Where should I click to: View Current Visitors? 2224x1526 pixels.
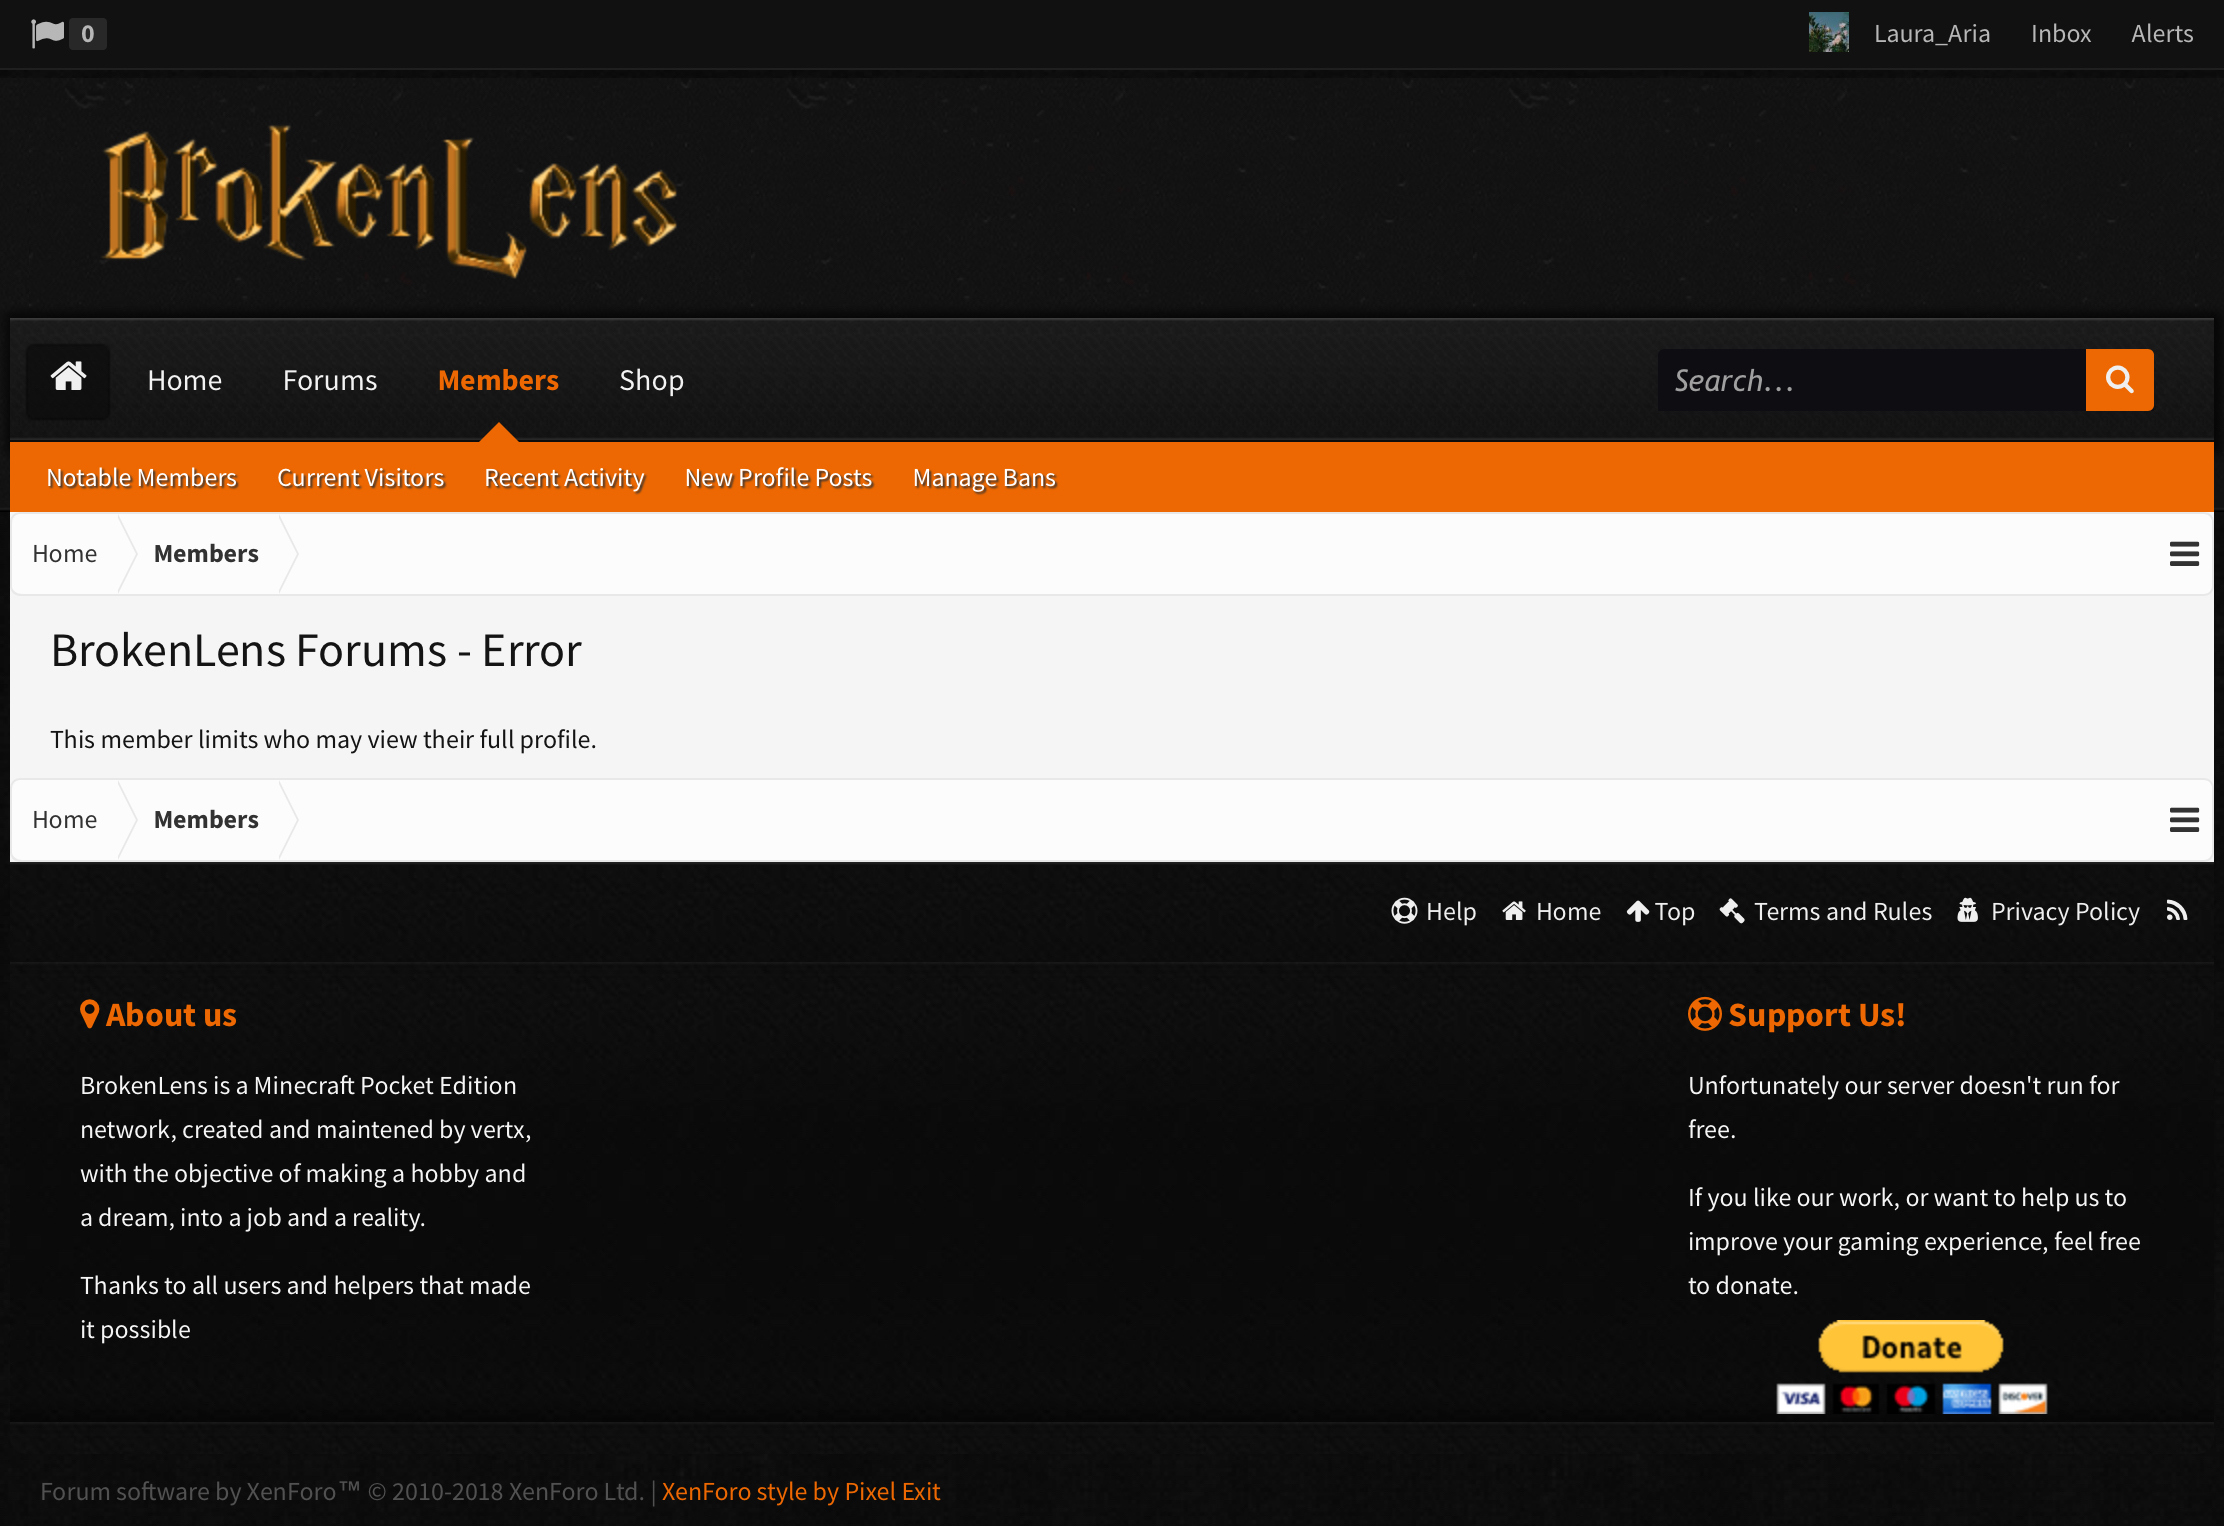point(360,478)
